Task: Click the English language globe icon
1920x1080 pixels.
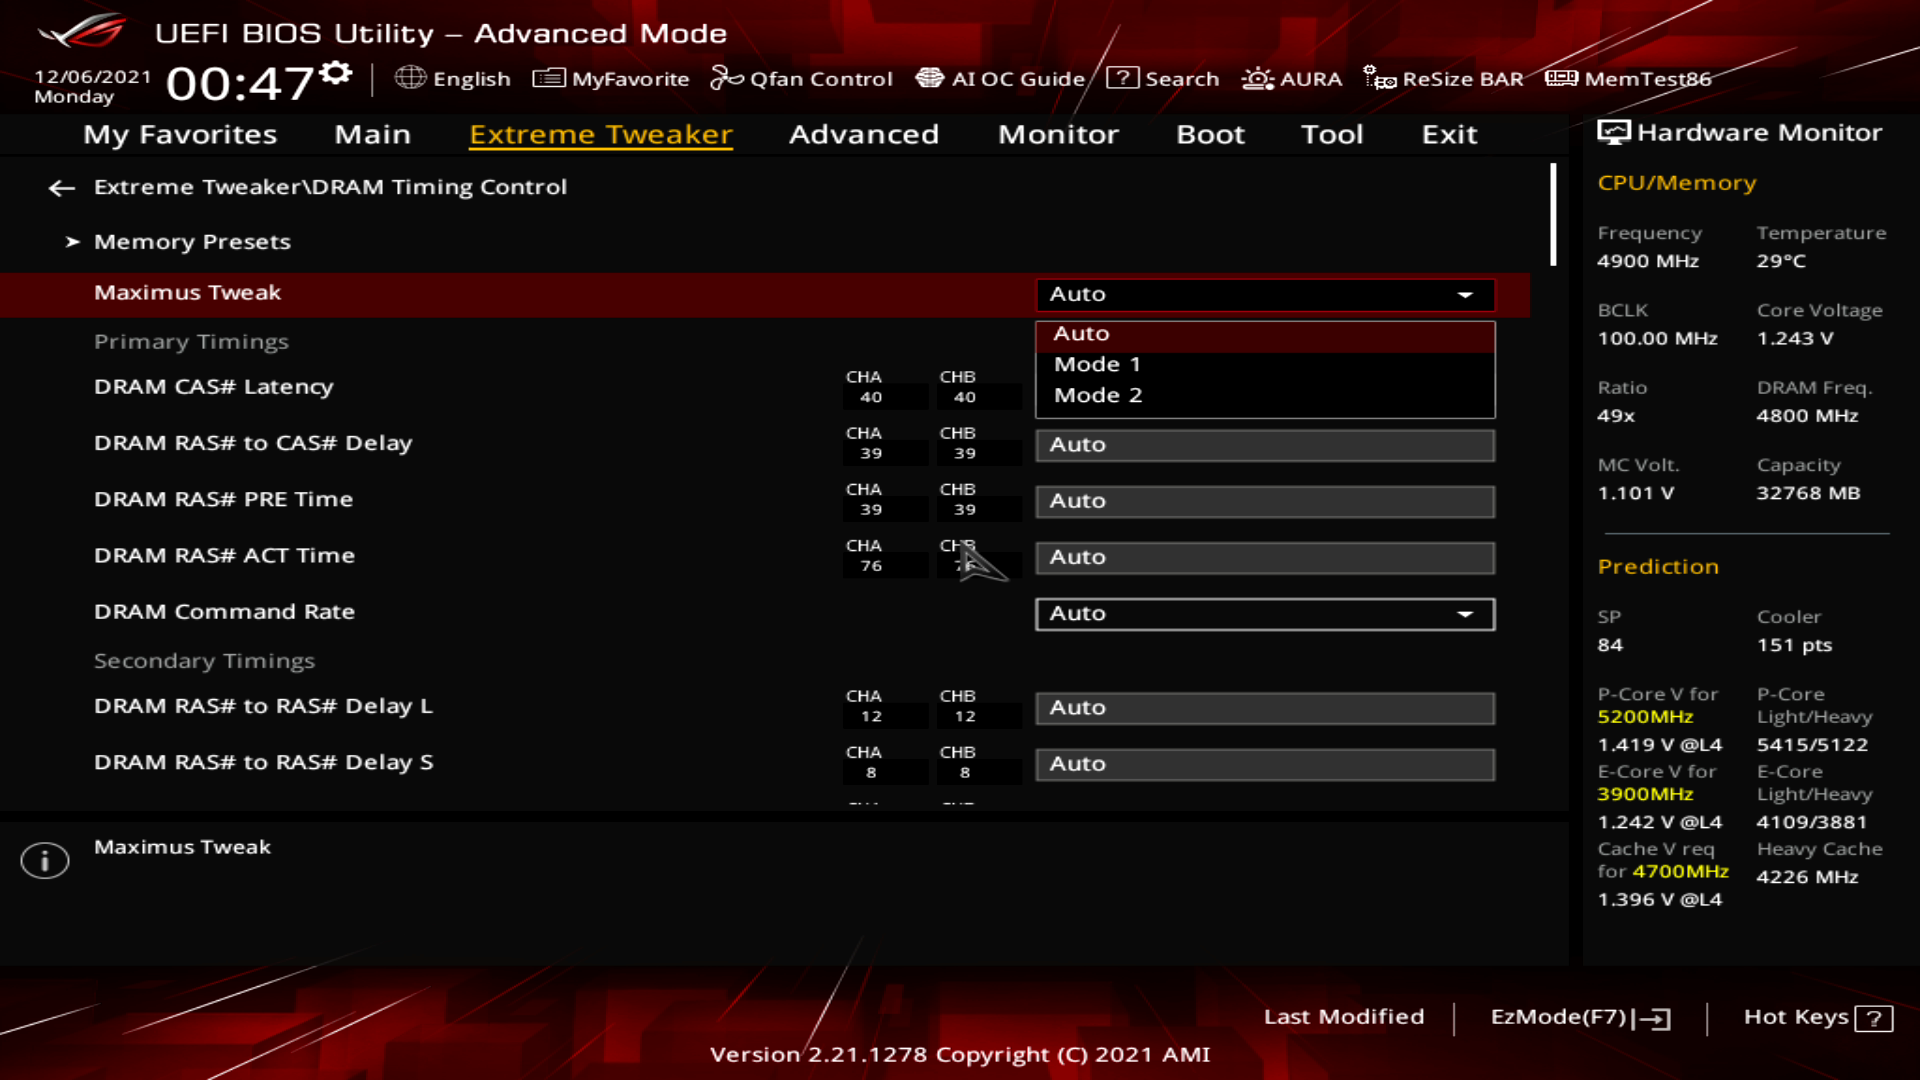Action: 410,78
